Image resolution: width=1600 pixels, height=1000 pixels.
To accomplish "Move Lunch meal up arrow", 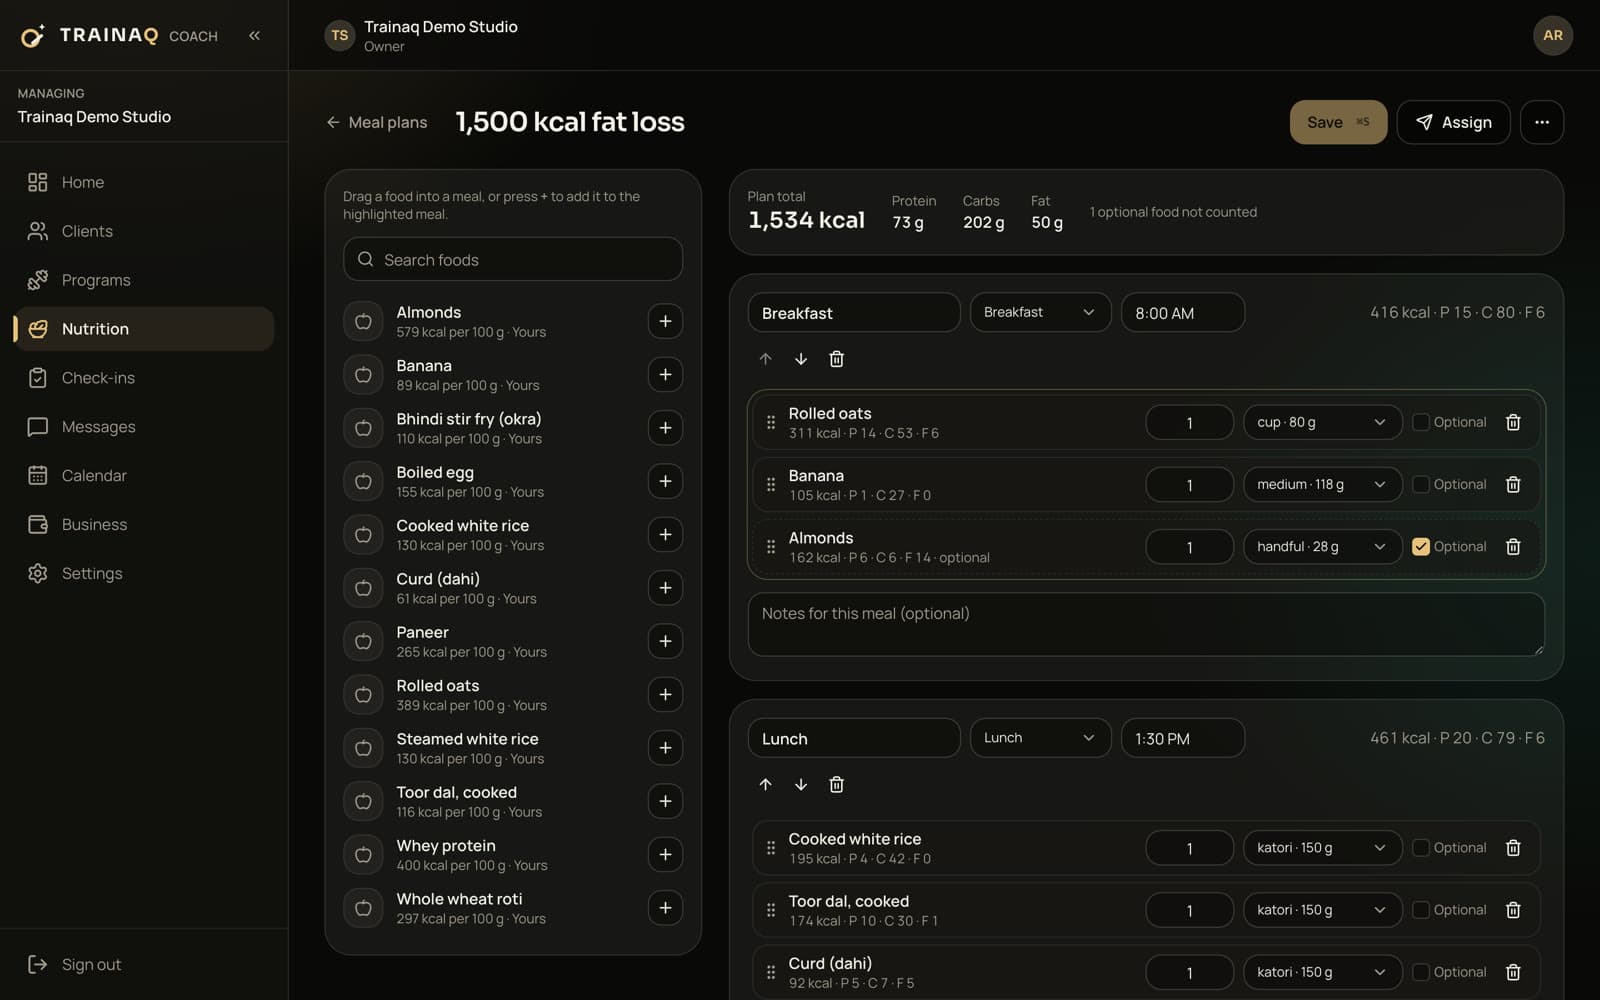I will pyautogui.click(x=765, y=785).
